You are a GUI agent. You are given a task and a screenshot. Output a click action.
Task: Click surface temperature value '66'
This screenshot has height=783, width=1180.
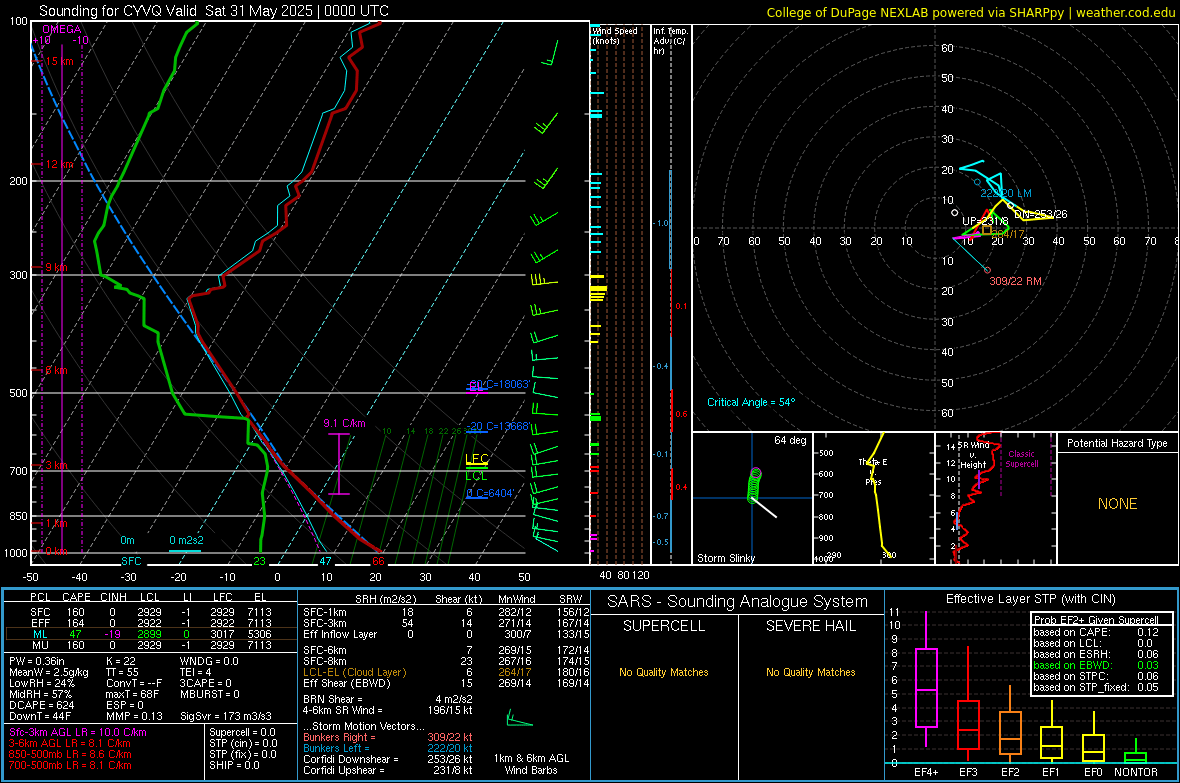click(378, 561)
